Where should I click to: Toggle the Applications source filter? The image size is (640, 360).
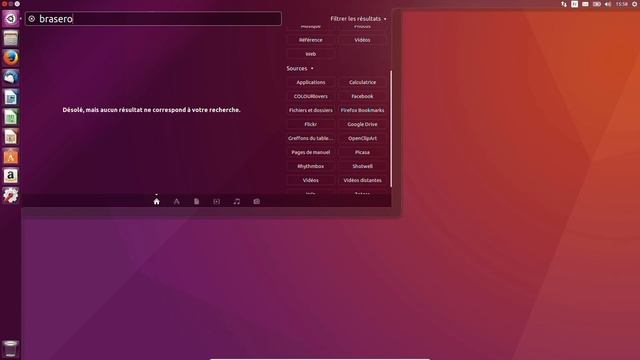pos(311,82)
